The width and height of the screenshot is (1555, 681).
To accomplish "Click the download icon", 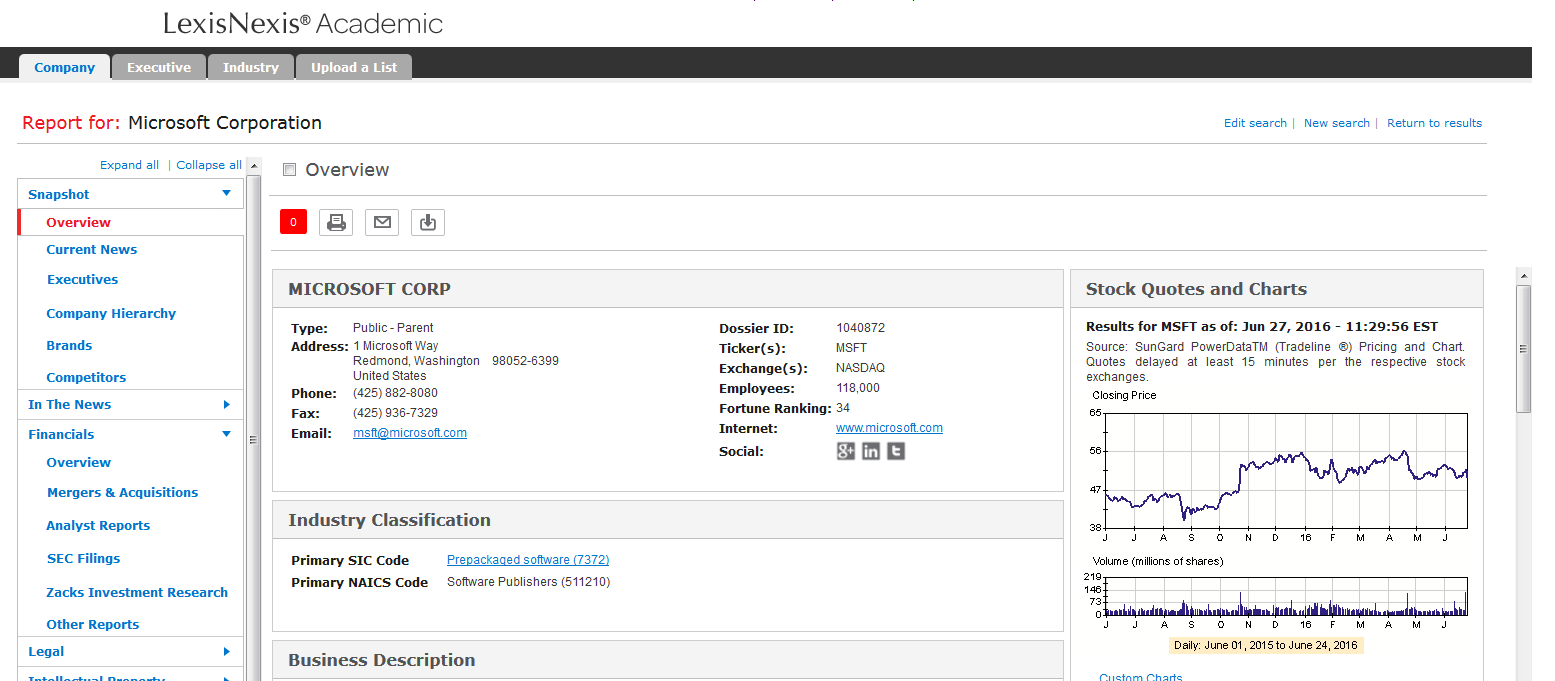I will (428, 222).
